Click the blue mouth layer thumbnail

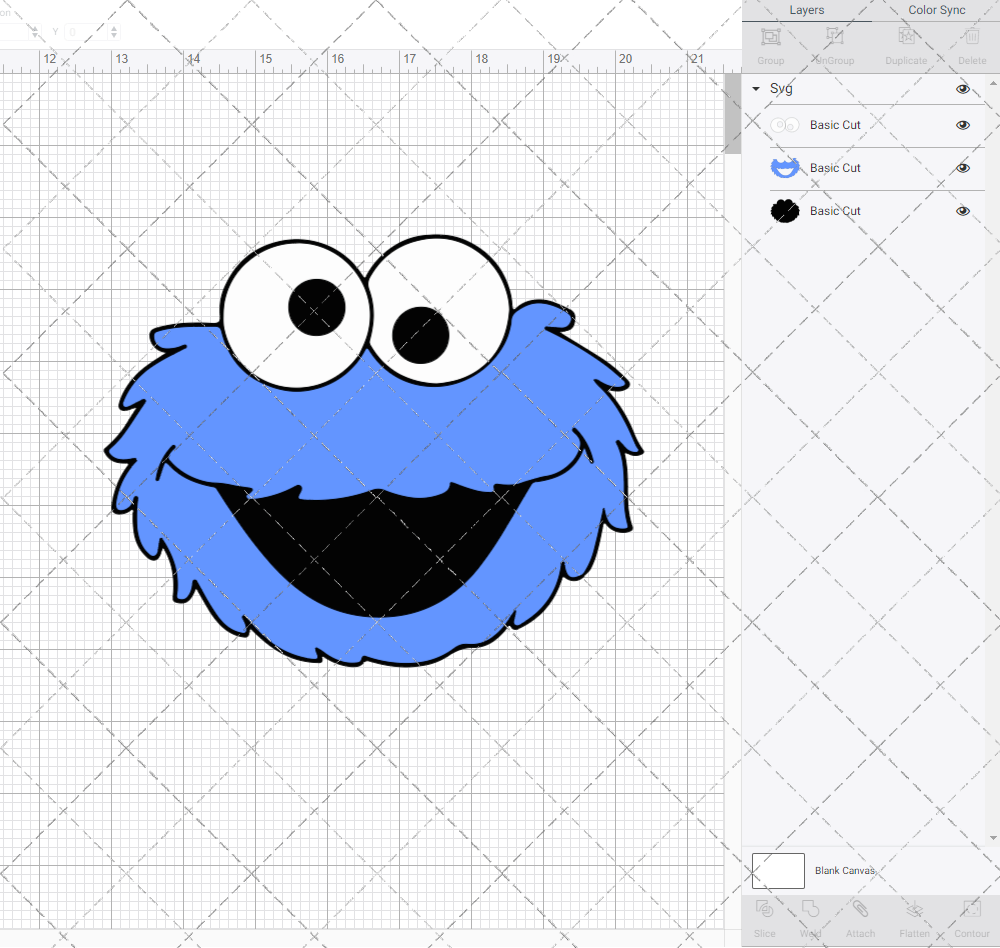point(785,168)
